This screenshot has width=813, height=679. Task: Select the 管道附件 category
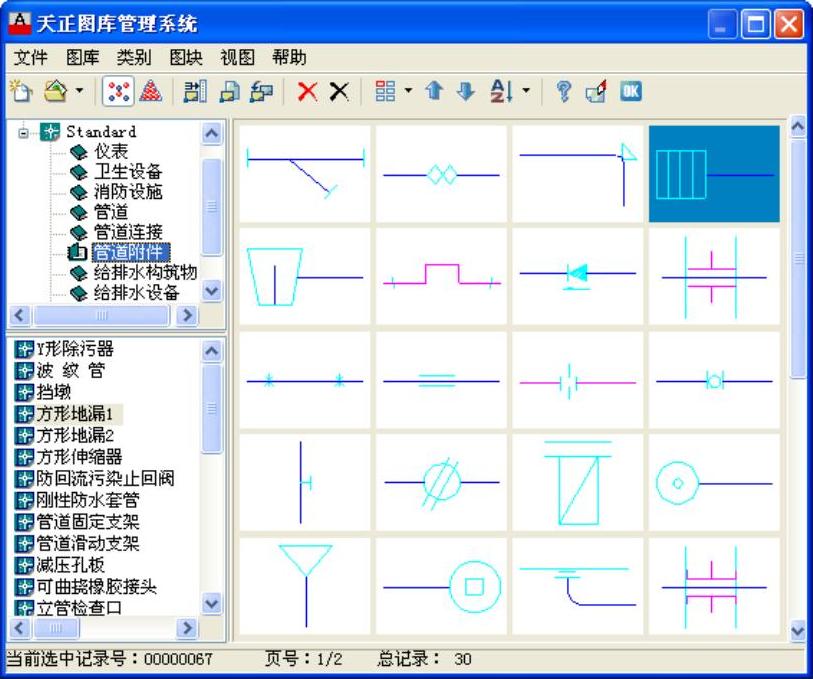[131, 252]
